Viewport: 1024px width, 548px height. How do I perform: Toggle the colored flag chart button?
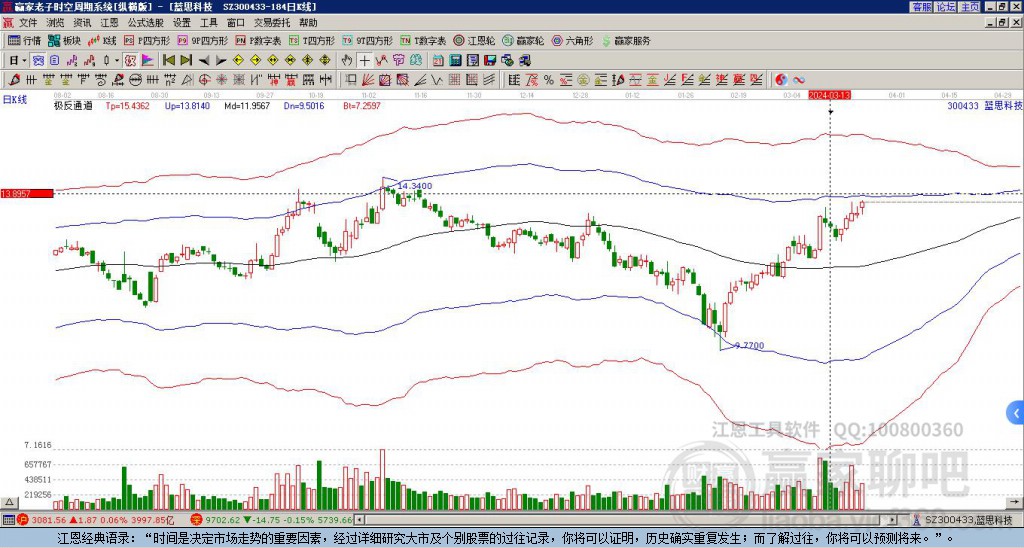click(x=148, y=61)
